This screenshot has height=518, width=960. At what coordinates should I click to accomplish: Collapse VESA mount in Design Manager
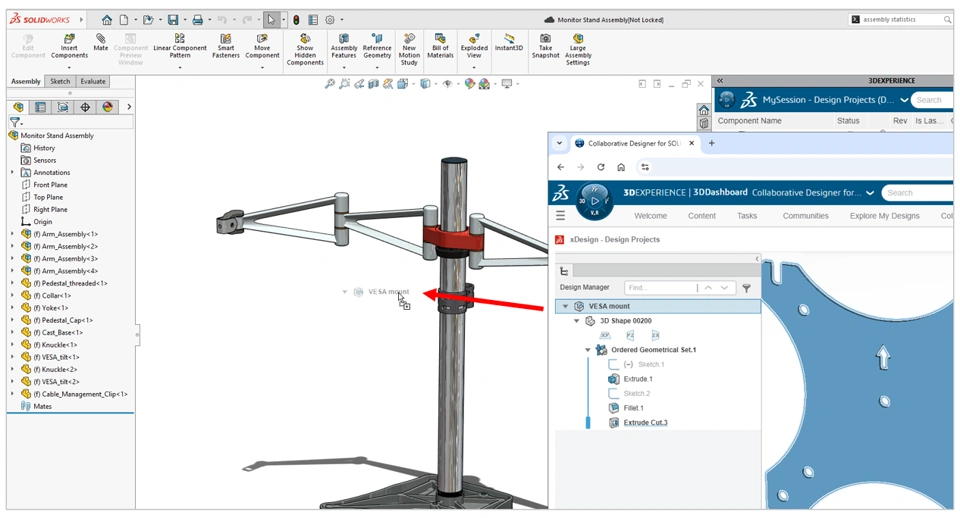[x=565, y=306]
